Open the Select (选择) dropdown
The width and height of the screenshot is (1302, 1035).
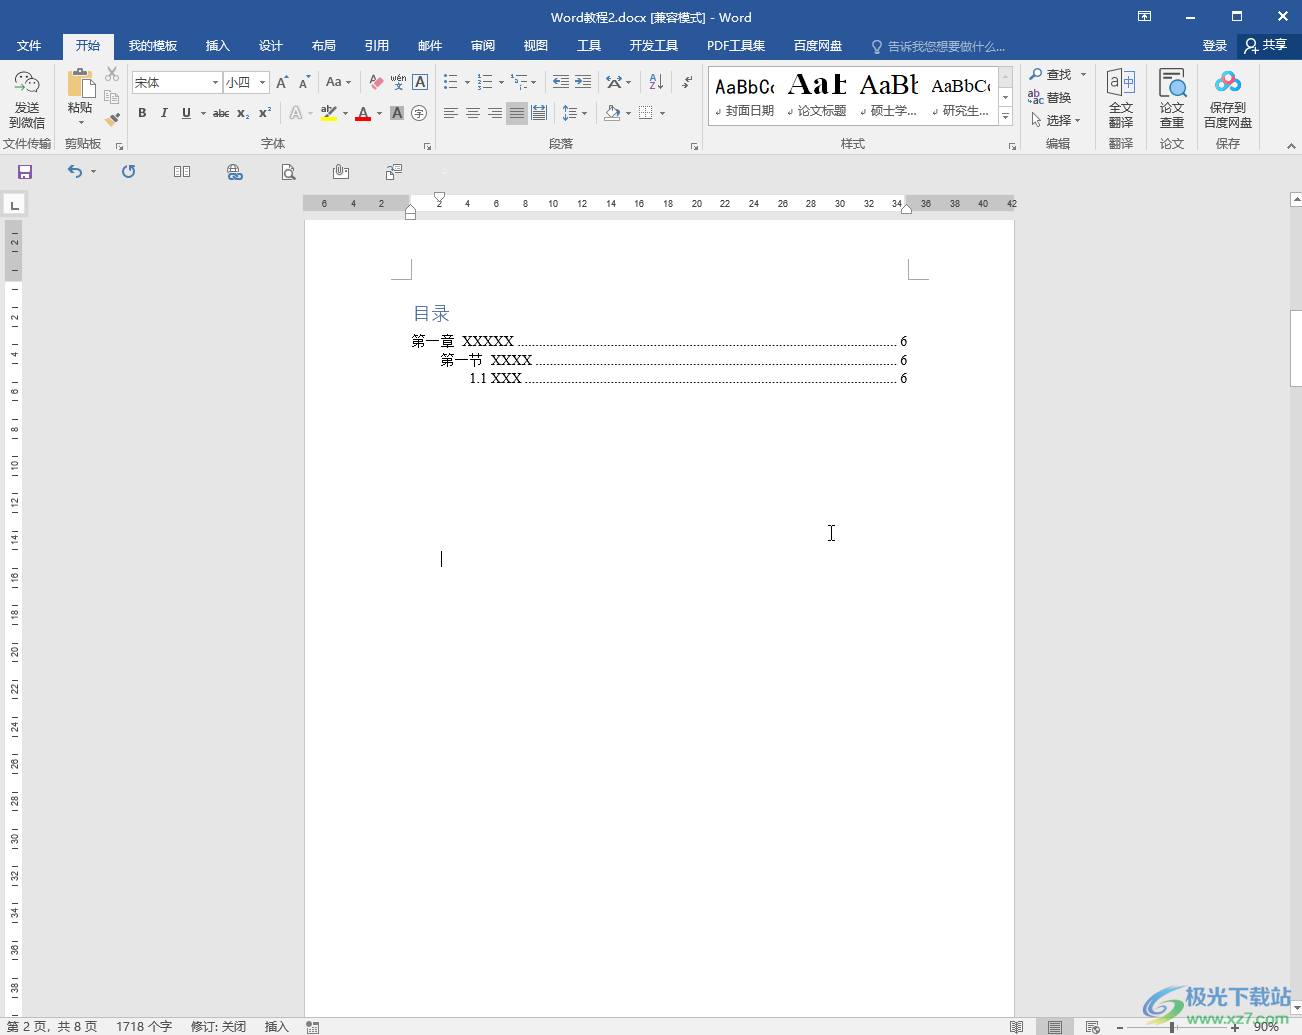coord(1056,120)
